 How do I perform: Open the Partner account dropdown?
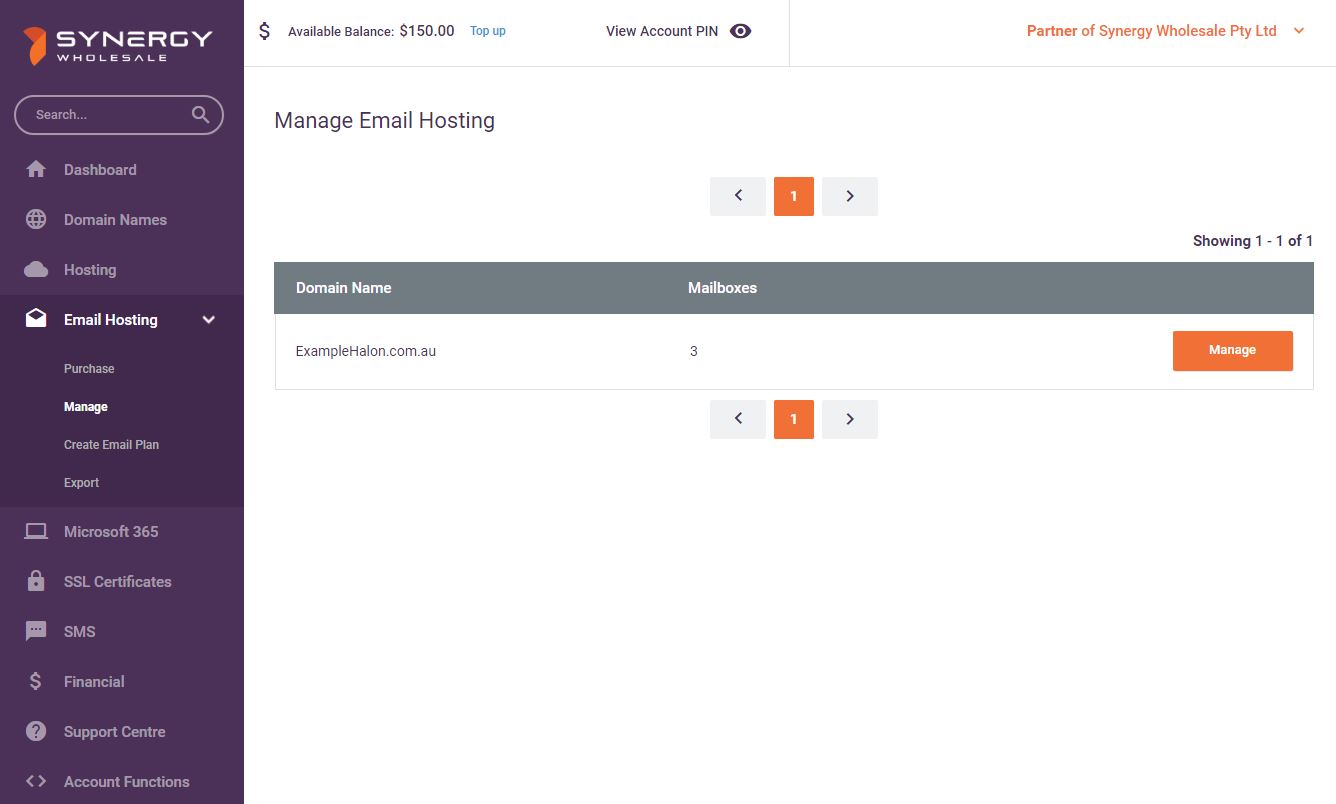point(1299,31)
